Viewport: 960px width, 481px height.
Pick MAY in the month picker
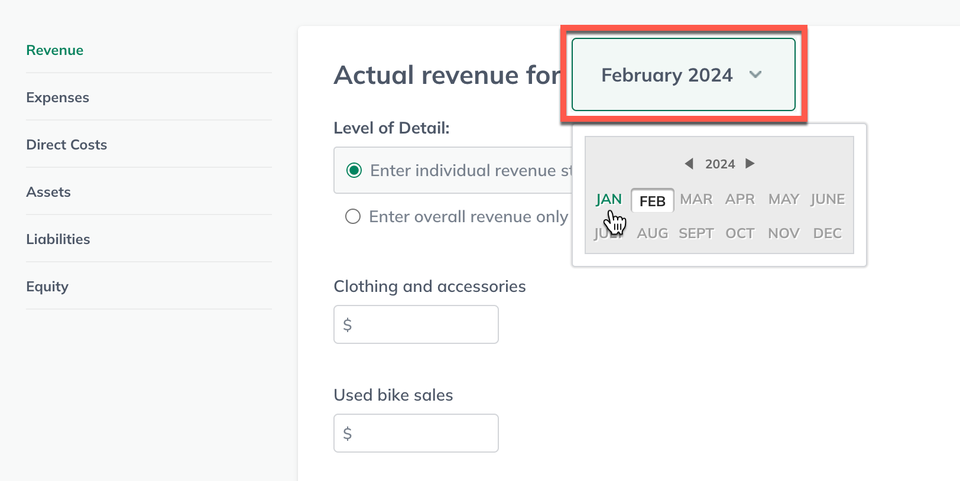point(784,199)
